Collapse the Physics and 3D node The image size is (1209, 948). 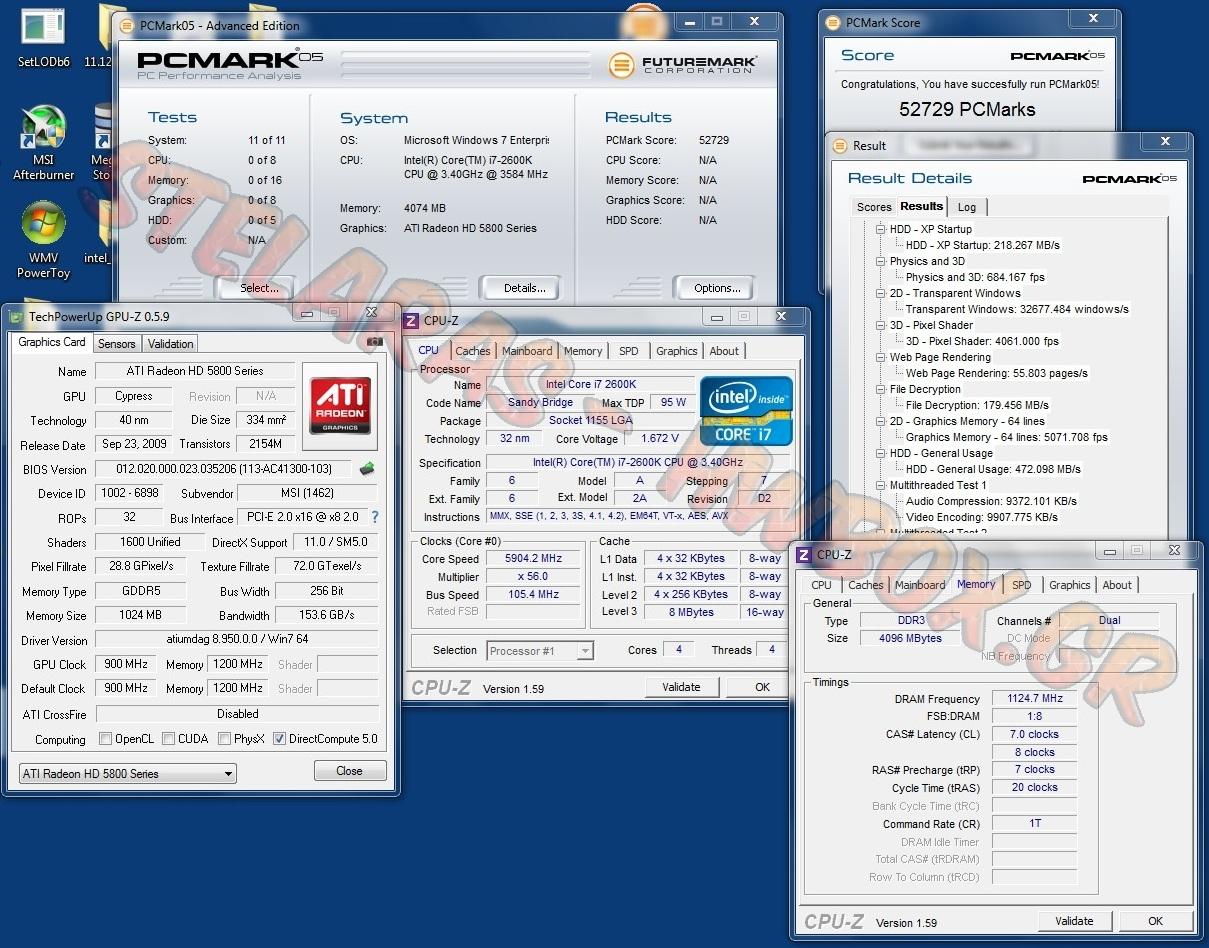pos(880,261)
